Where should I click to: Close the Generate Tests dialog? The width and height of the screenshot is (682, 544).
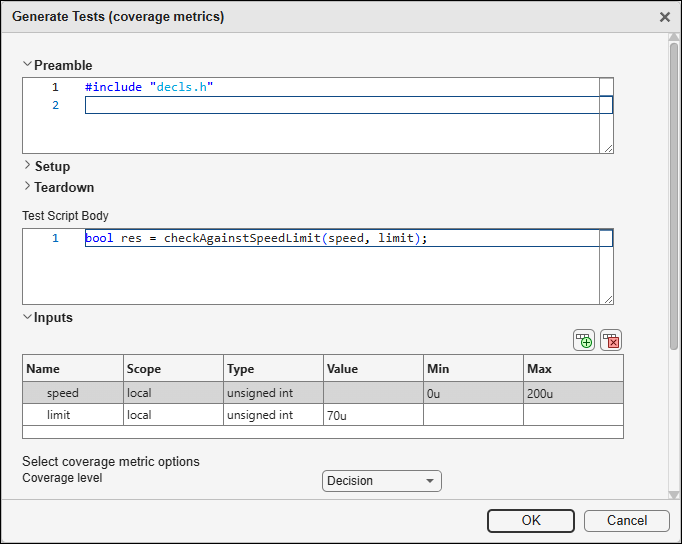665,17
